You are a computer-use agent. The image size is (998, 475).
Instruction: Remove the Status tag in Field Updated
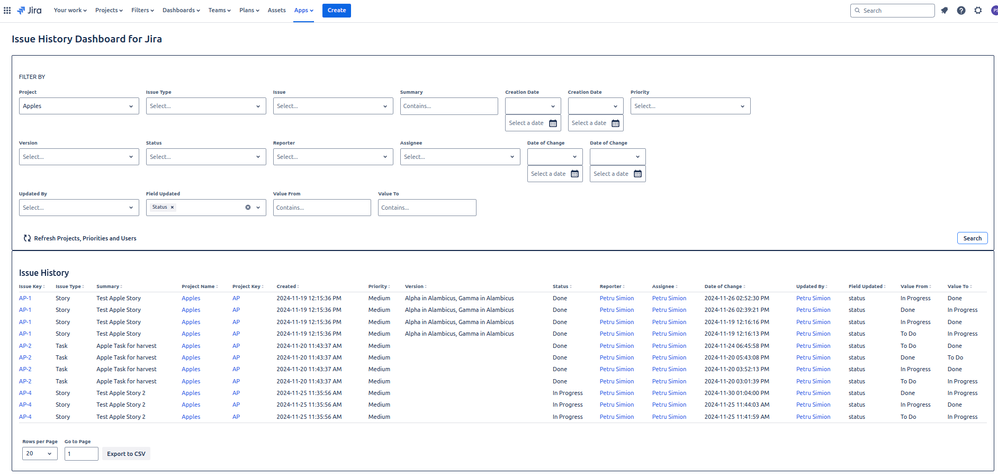(172, 208)
